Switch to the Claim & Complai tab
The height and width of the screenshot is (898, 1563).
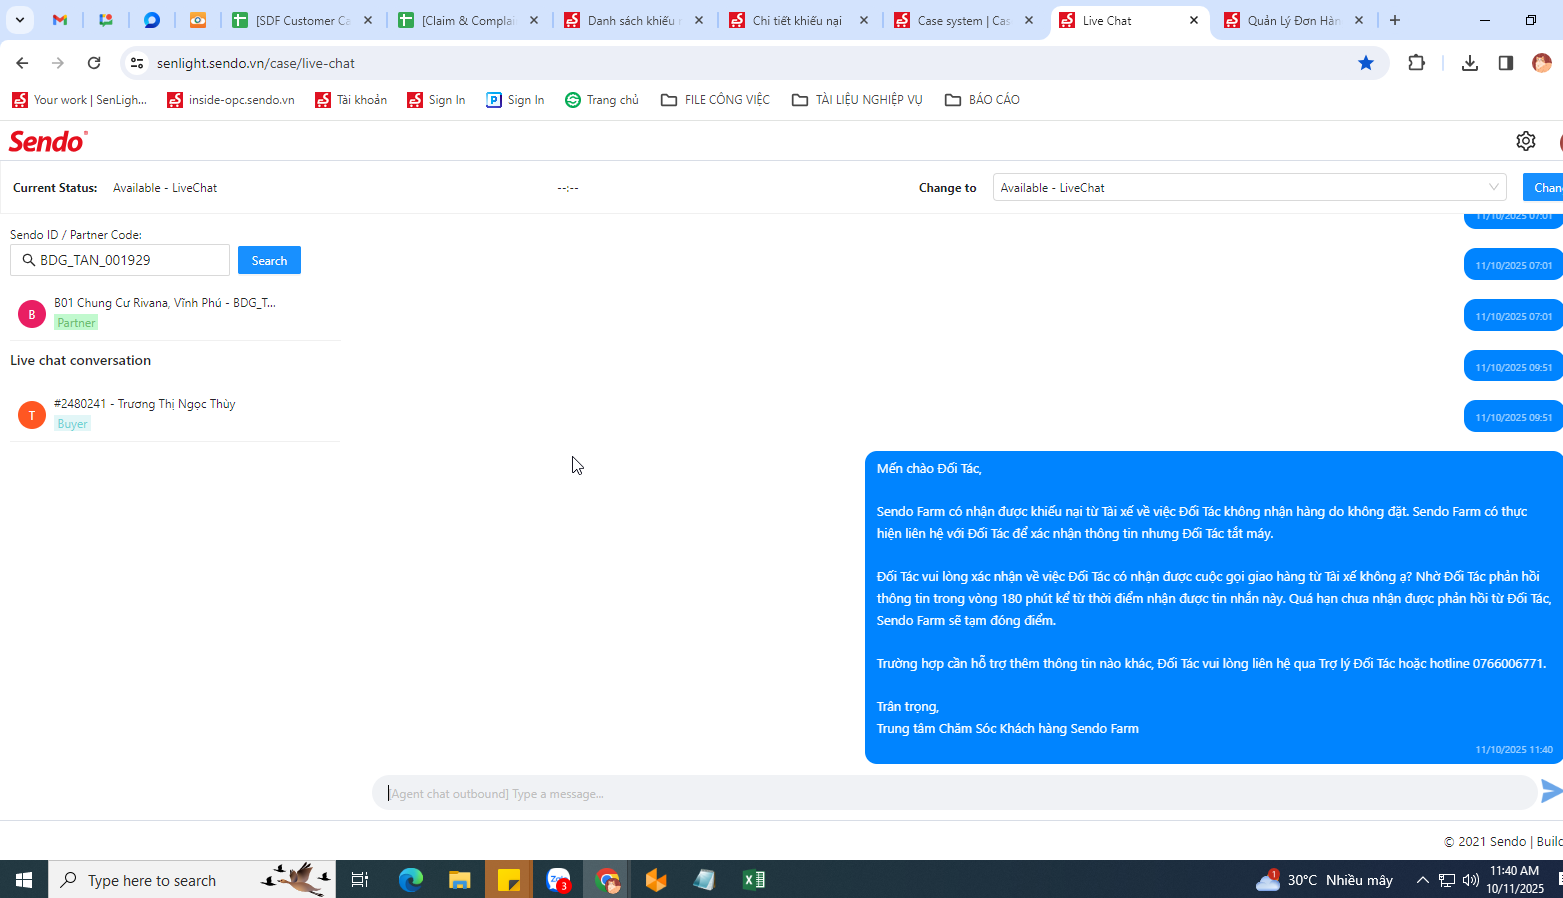coord(467,20)
